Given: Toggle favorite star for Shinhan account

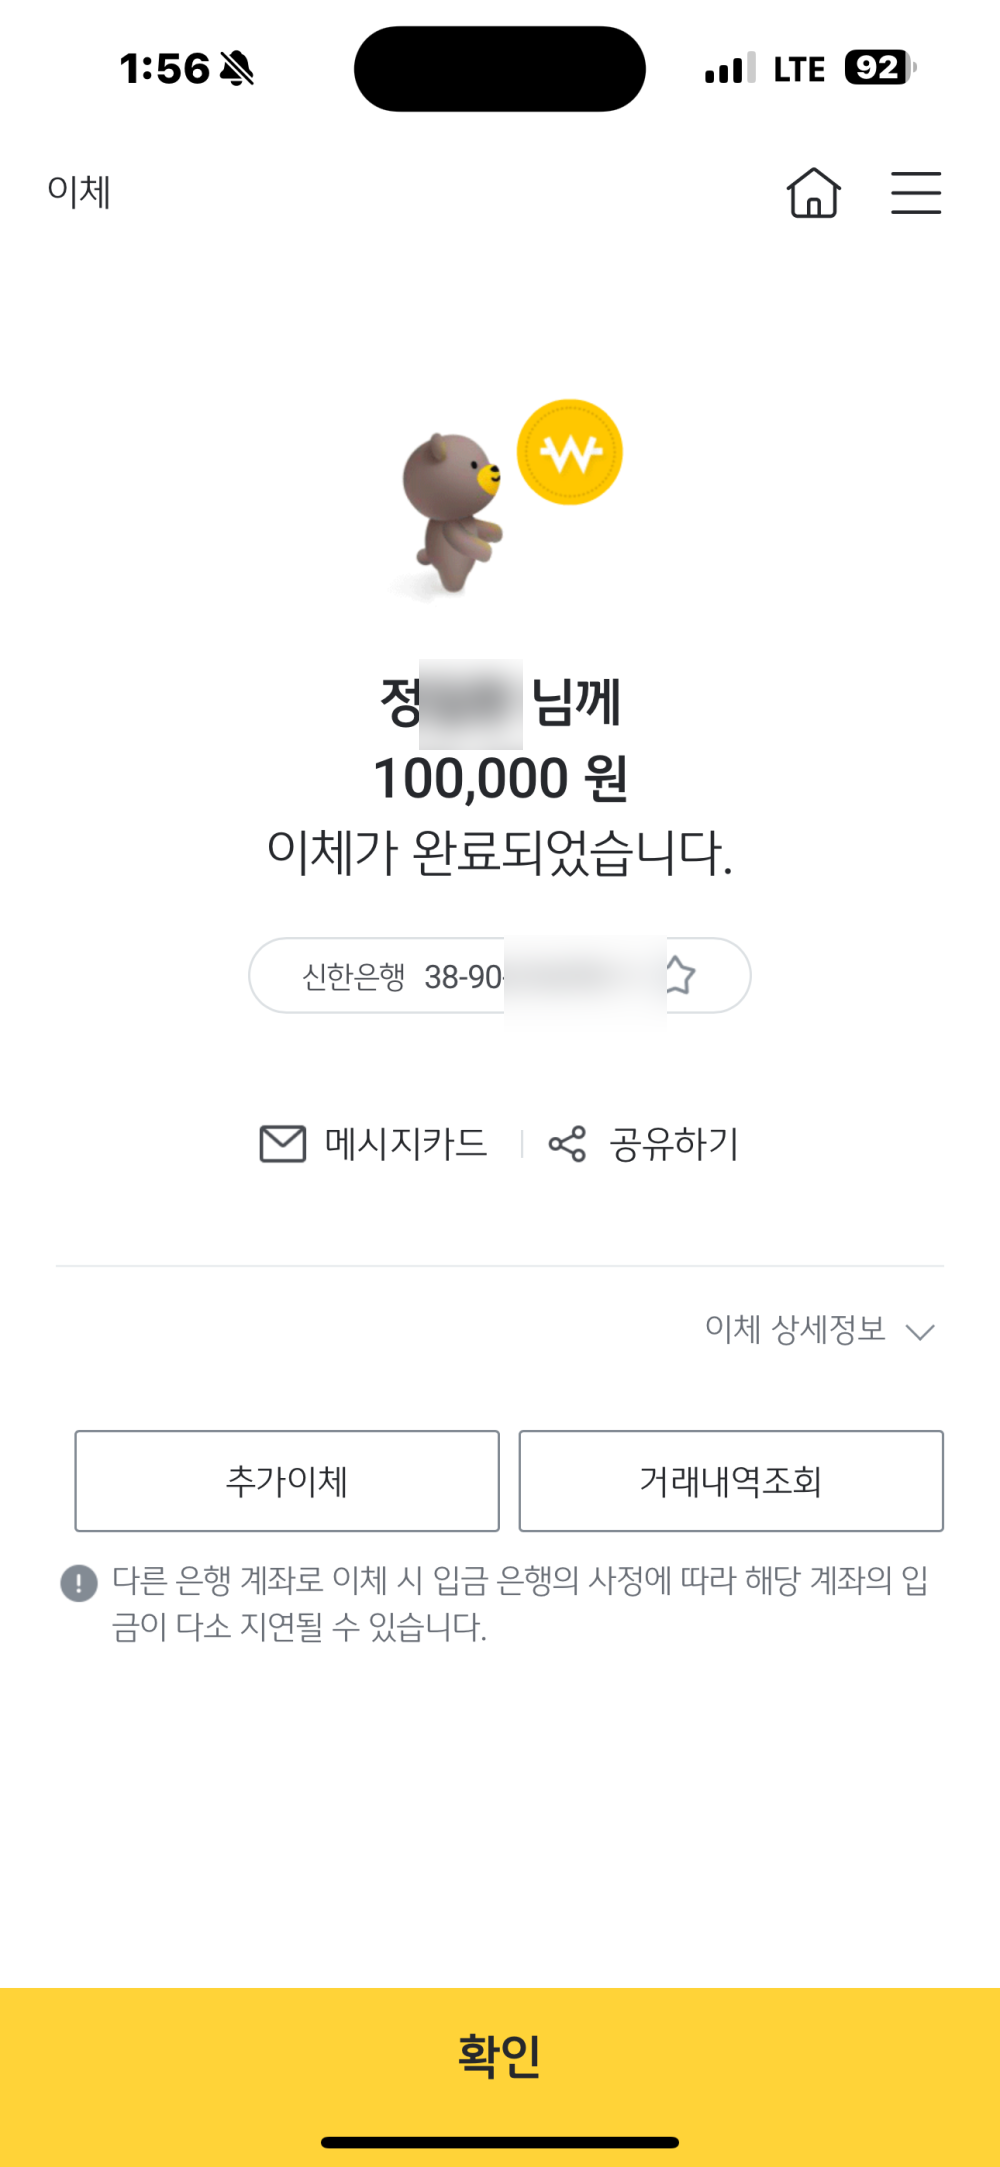Looking at the screenshot, I should pos(680,974).
